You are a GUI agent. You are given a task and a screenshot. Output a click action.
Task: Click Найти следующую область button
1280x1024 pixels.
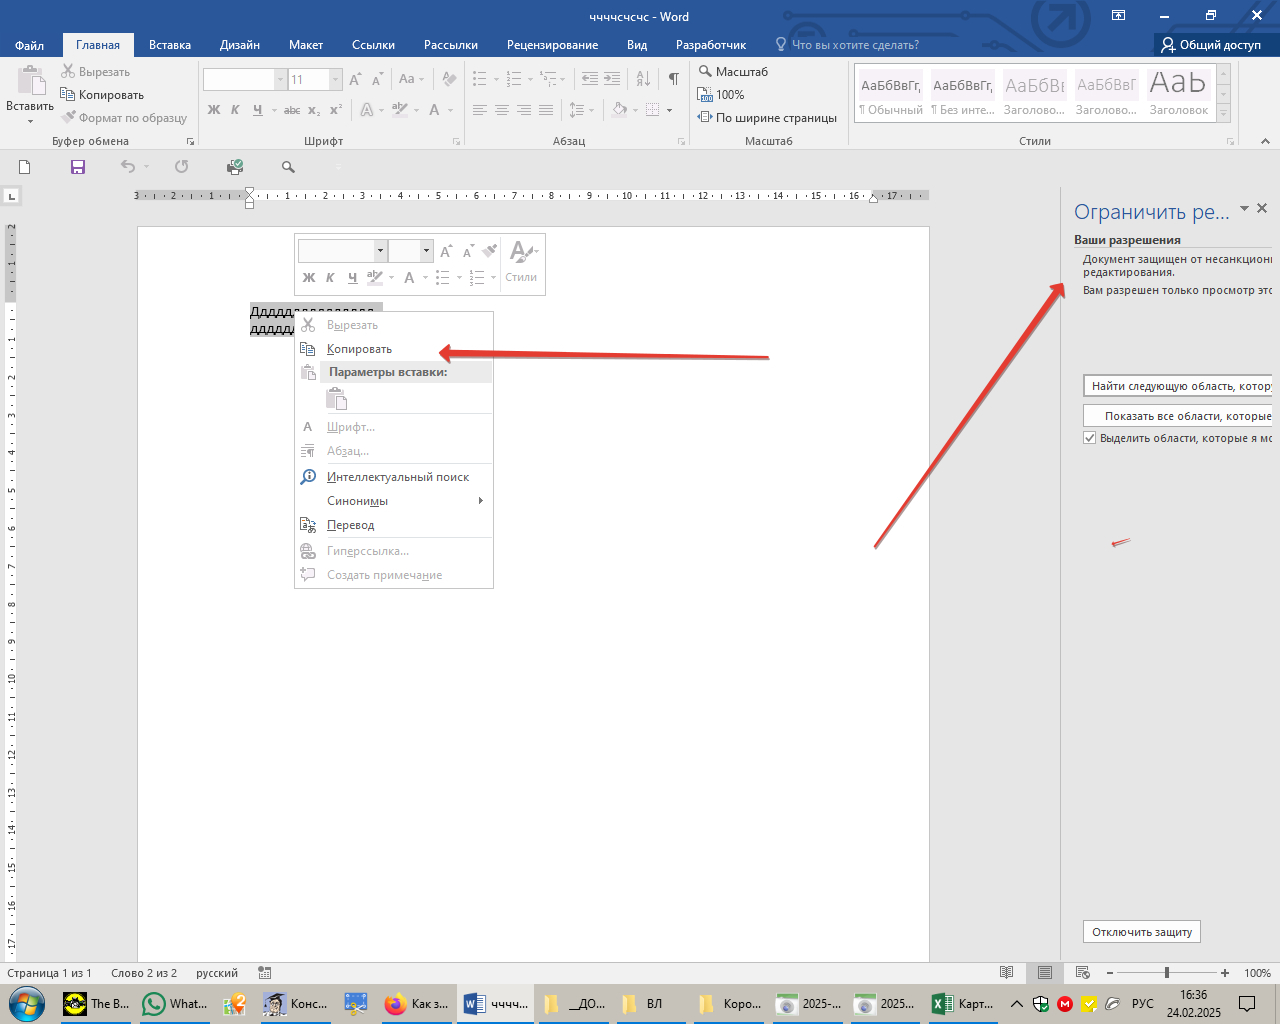click(x=1177, y=386)
